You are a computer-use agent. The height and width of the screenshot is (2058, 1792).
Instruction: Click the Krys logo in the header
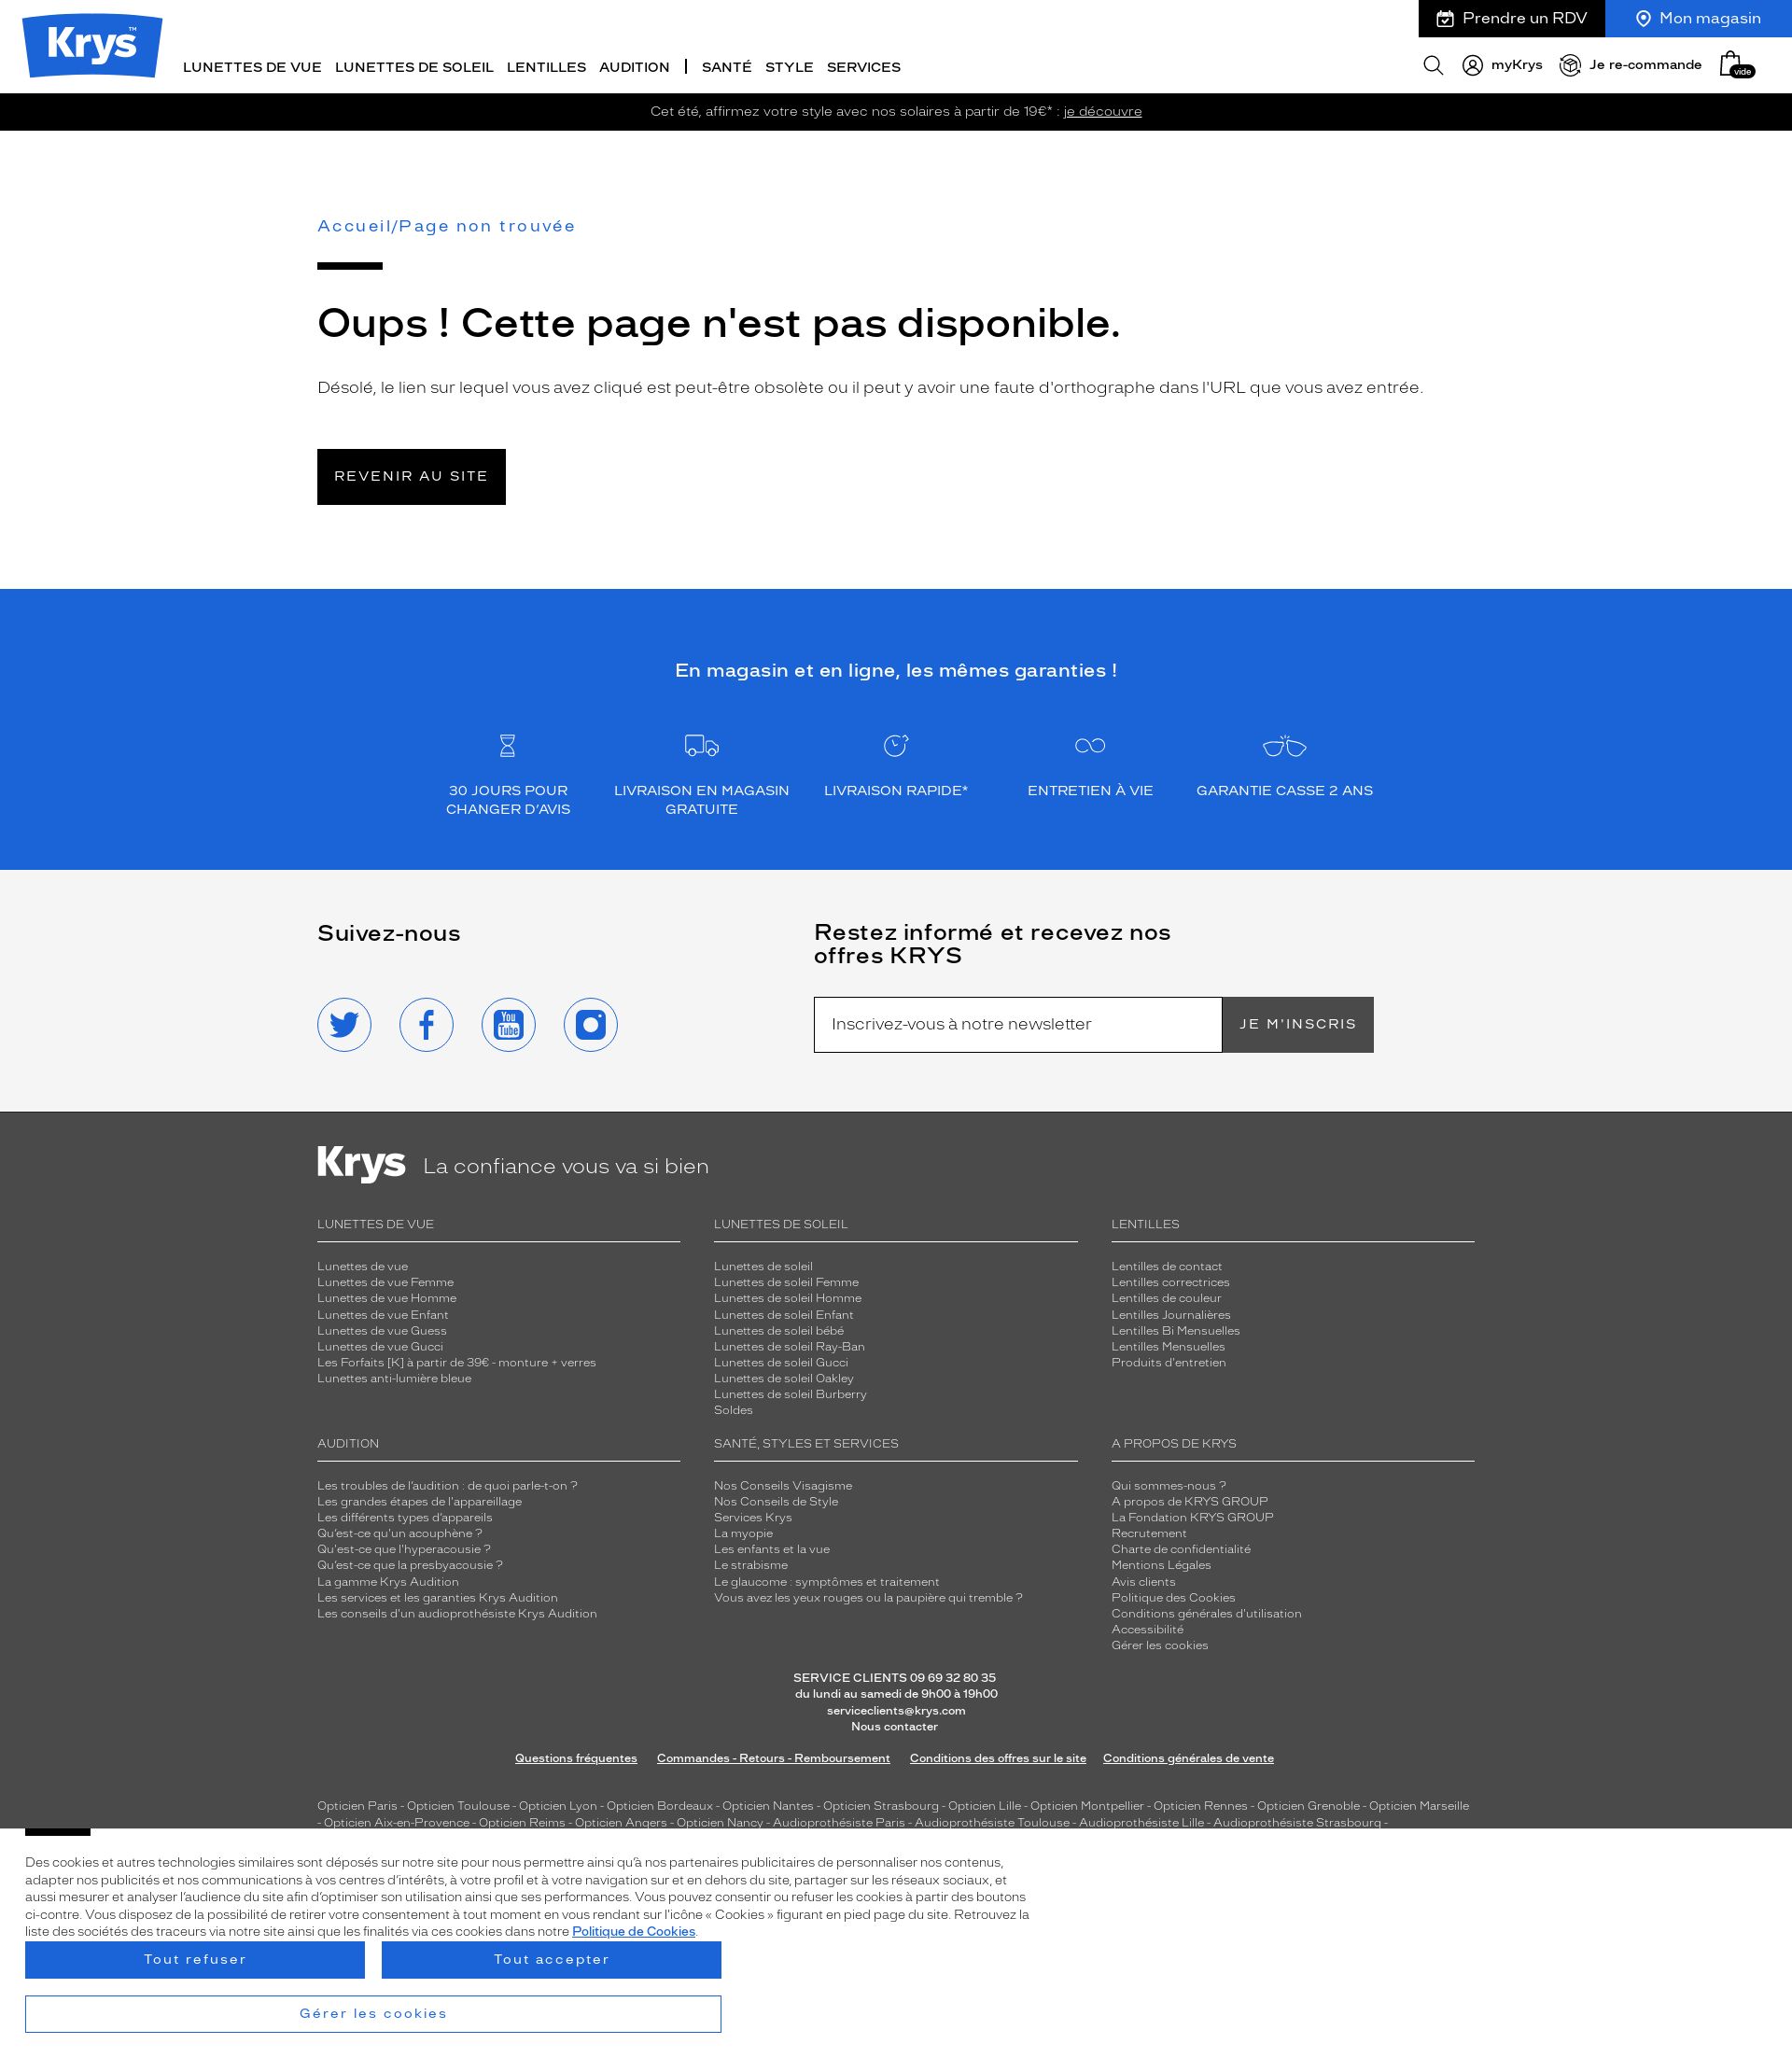click(x=92, y=45)
